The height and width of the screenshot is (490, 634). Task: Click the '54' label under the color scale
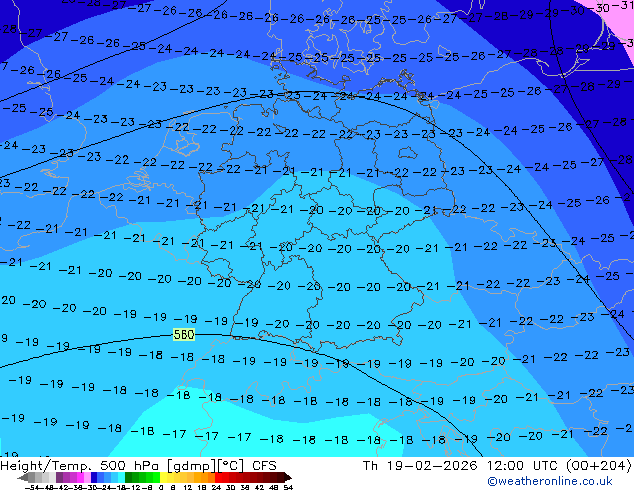tap(288, 487)
